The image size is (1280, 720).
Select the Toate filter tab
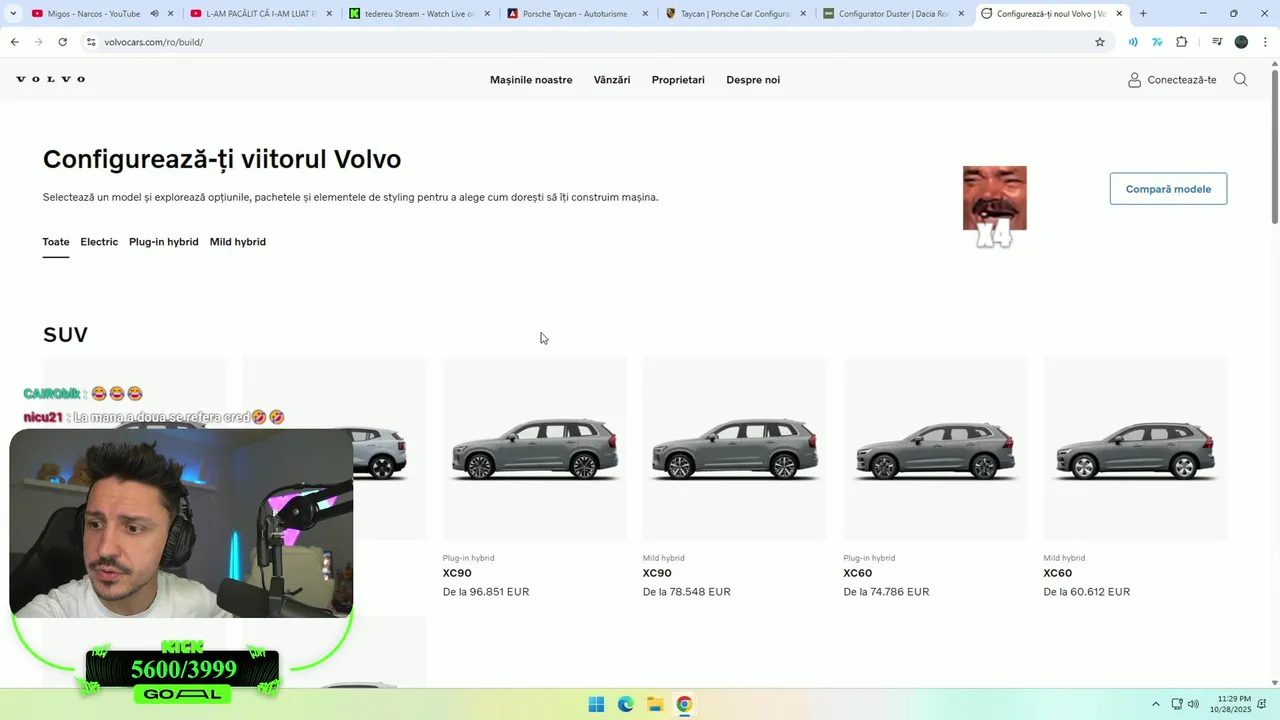click(x=56, y=242)
